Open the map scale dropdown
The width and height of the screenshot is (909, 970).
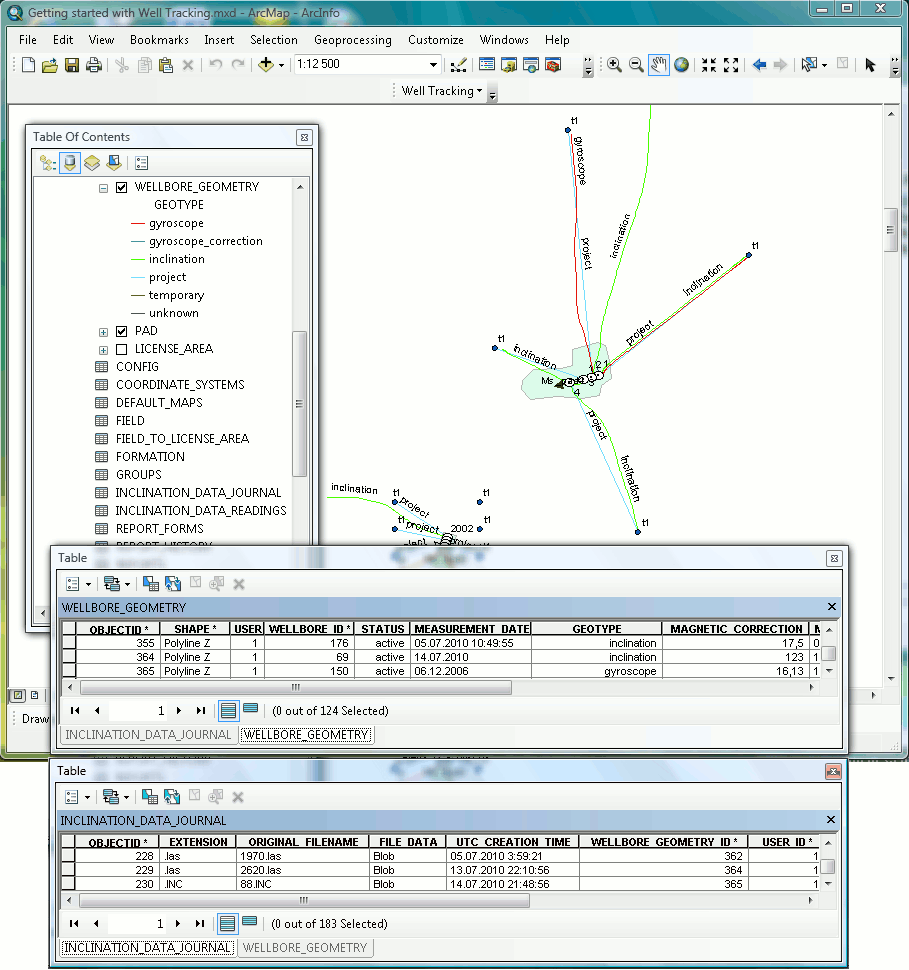click(434, 65)
